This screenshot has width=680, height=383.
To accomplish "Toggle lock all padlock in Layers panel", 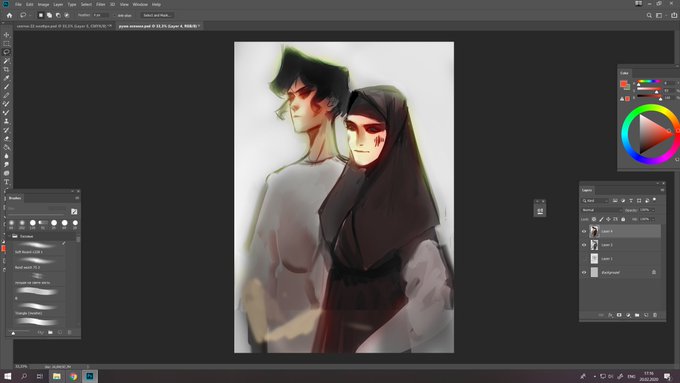I will (623, 219).
